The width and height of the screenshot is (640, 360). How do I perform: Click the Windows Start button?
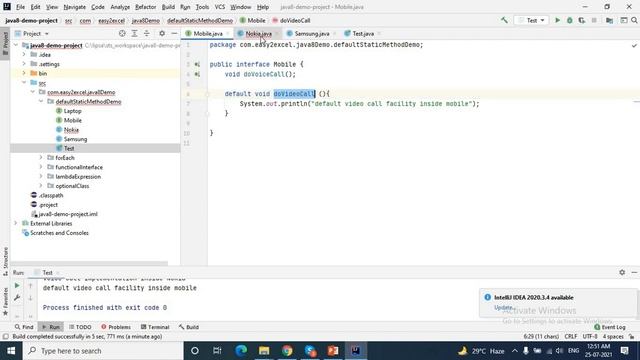tap(11, 351)
